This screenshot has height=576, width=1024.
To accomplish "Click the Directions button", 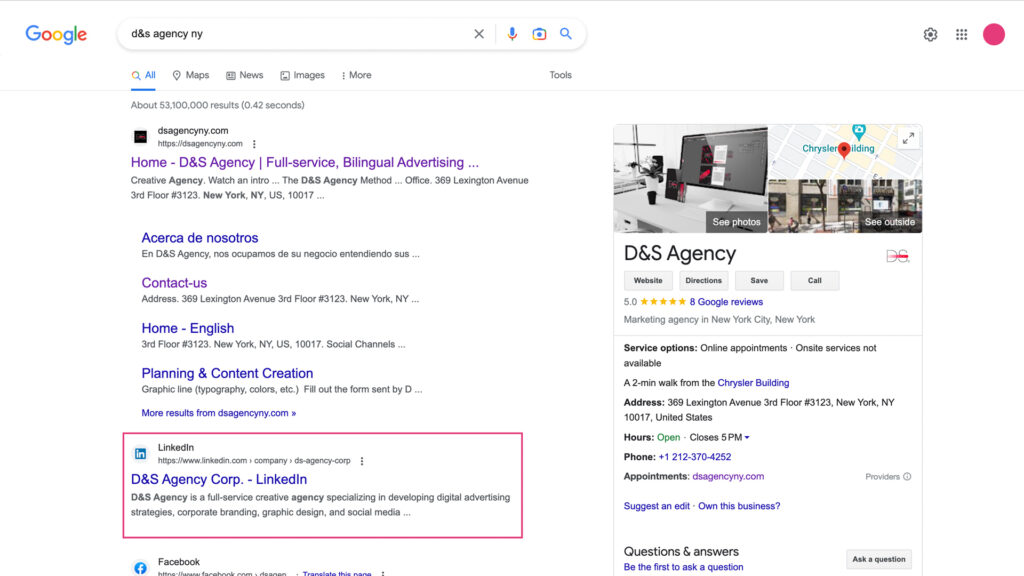I will point(703,281).
